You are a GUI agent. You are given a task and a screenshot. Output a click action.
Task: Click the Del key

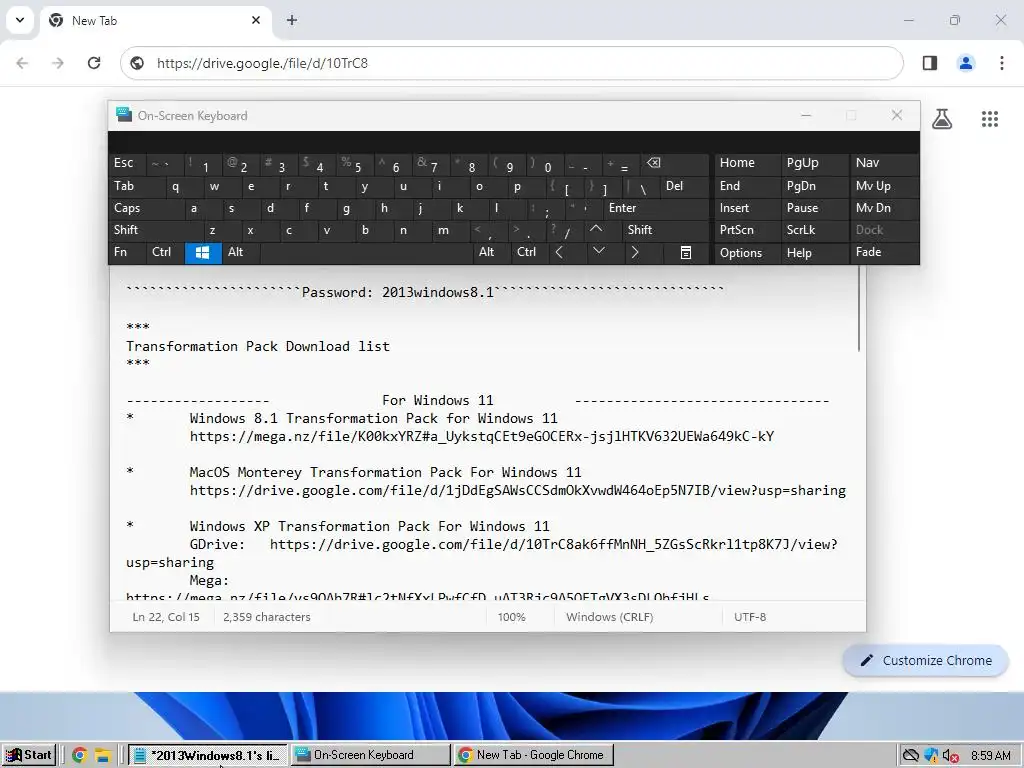coord(684,186)
